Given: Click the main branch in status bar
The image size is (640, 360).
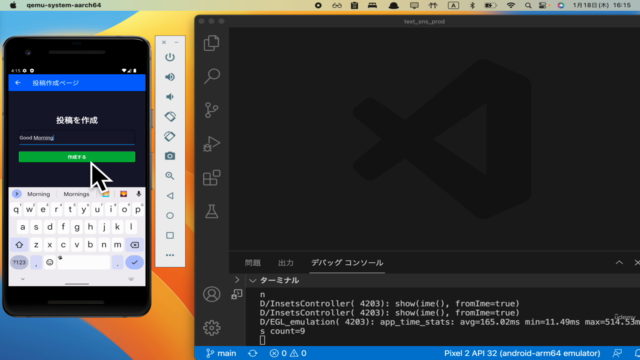Looking at the screenshot, I should (x=221, y=353).
